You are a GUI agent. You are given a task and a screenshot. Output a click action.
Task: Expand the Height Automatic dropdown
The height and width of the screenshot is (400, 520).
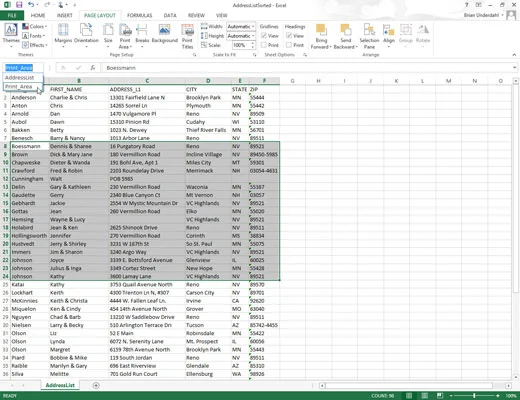click(241, 36)
